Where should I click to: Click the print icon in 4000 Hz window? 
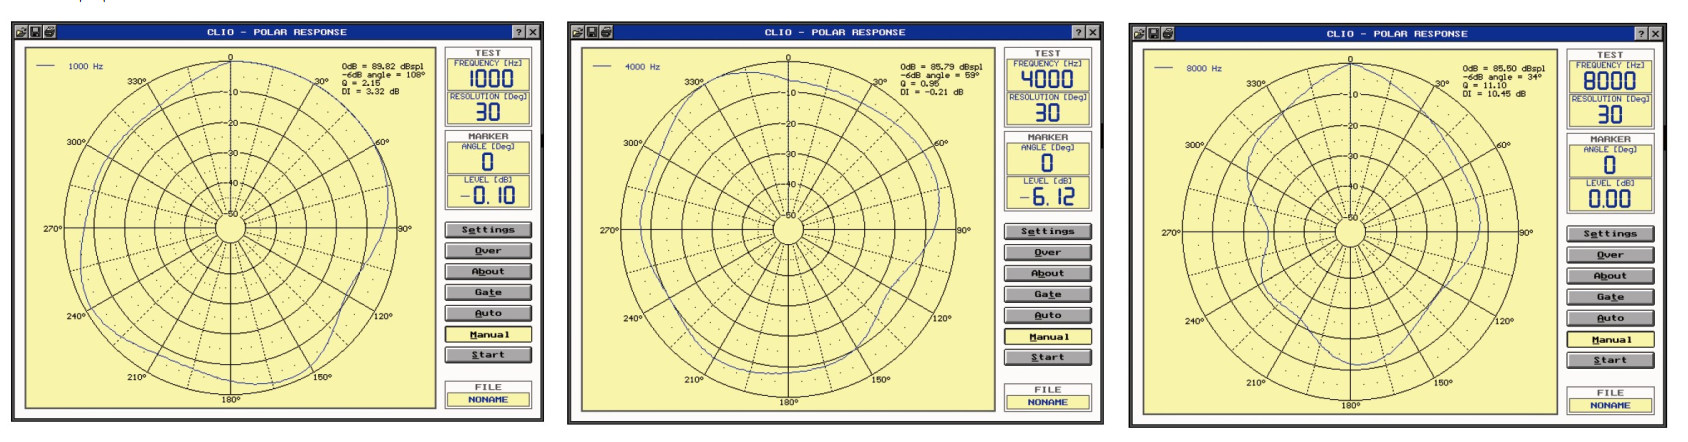point(606,32)
